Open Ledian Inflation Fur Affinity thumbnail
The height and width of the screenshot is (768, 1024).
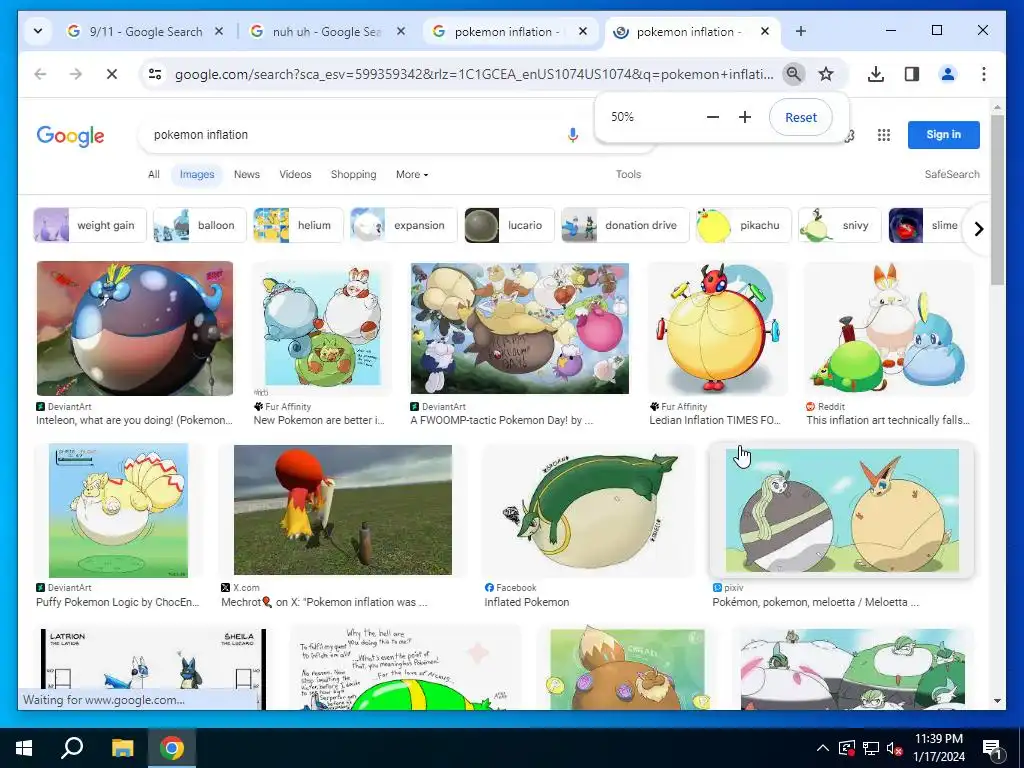pyautogui.click(x=717, y=328)
